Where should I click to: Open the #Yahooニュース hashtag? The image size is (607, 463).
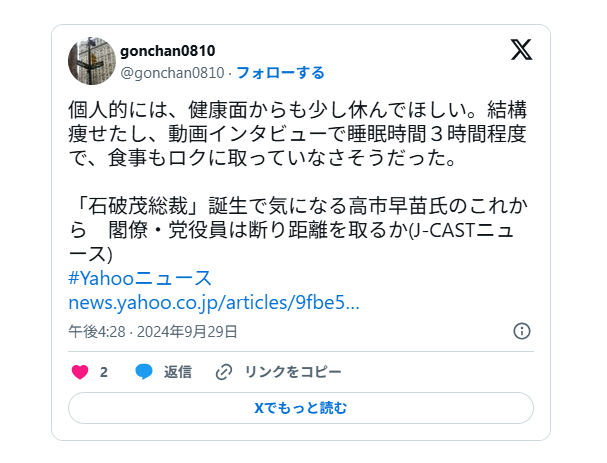140,278
